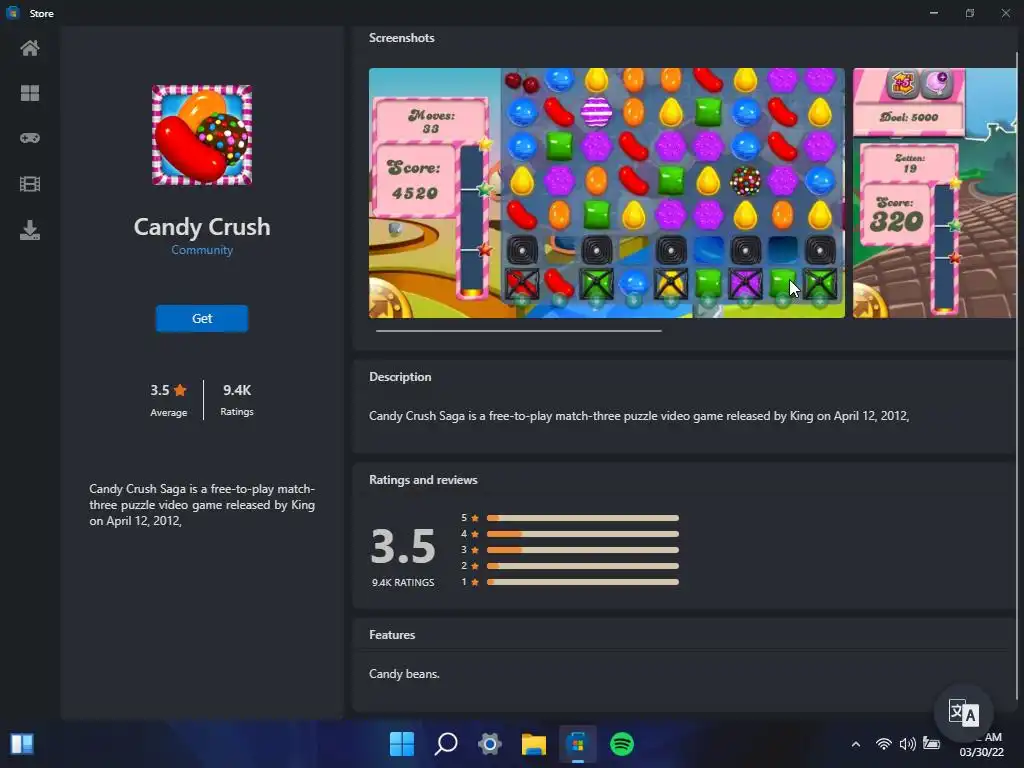Screen dimensions: 1024x768
Task: Click the battery icon in the system tray
Action: coord(931,744)
